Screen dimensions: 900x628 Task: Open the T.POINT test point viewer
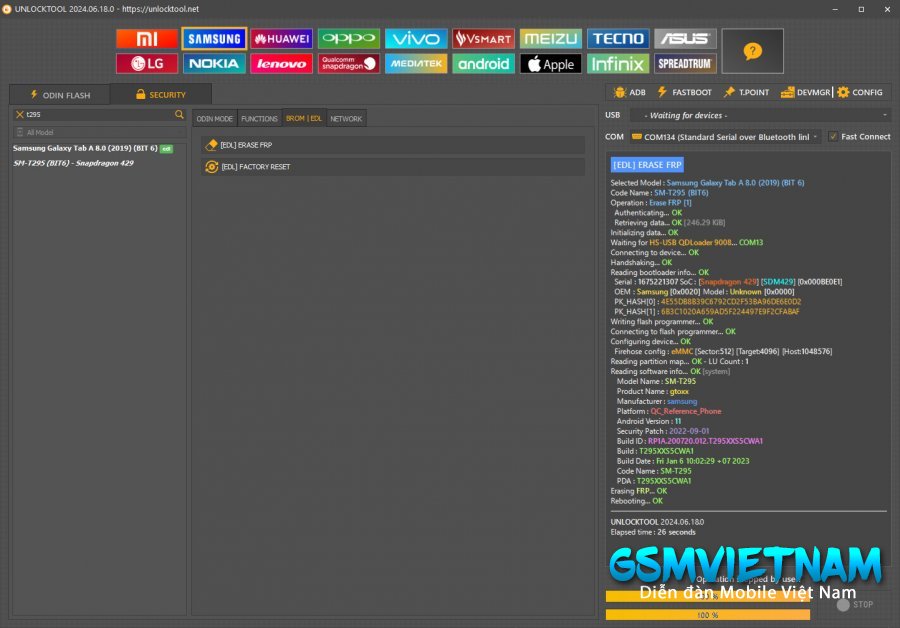click(746, 92)
